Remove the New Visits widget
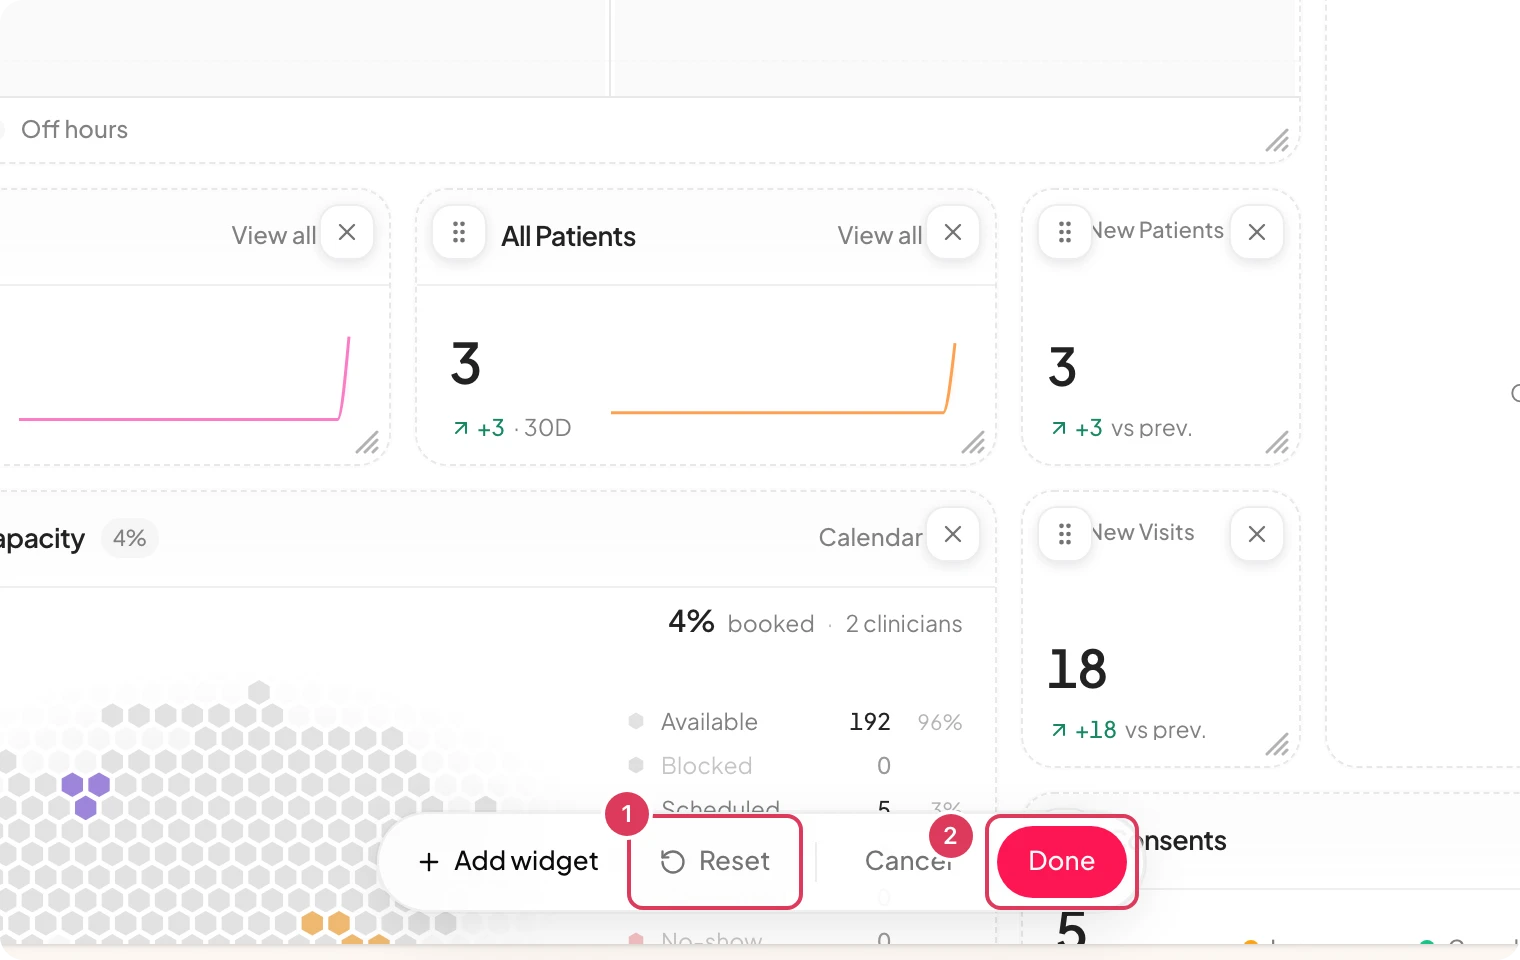 pos(1257,534)
